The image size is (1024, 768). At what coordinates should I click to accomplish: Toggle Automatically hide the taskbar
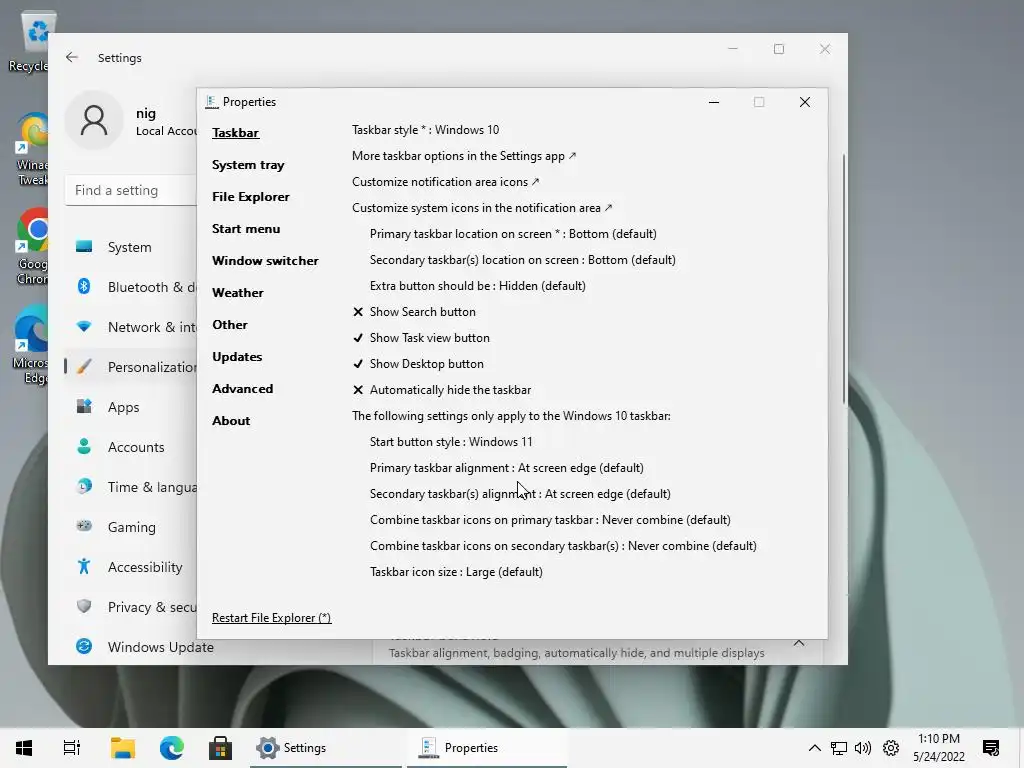(441, 390)
